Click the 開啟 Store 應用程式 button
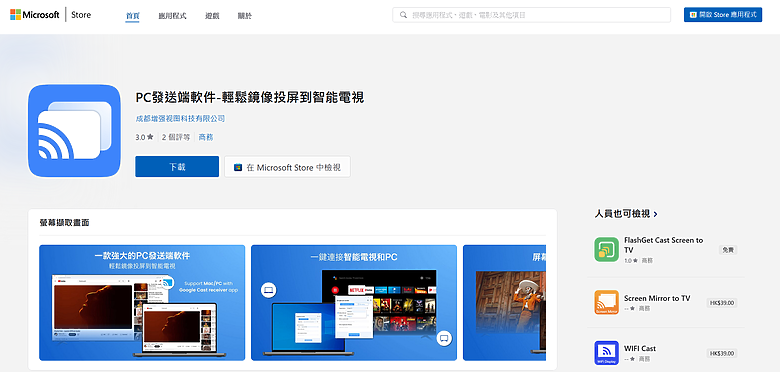This screenshot has width=780, height=372. click(723, 15)
